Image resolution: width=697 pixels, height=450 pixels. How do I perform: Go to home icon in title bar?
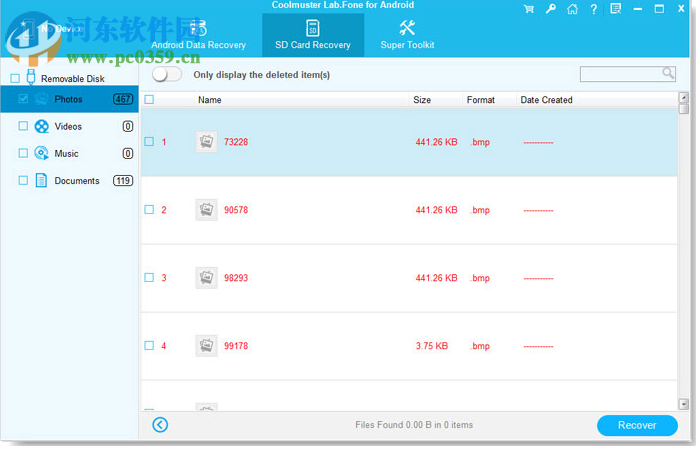(x=572, y=9)
